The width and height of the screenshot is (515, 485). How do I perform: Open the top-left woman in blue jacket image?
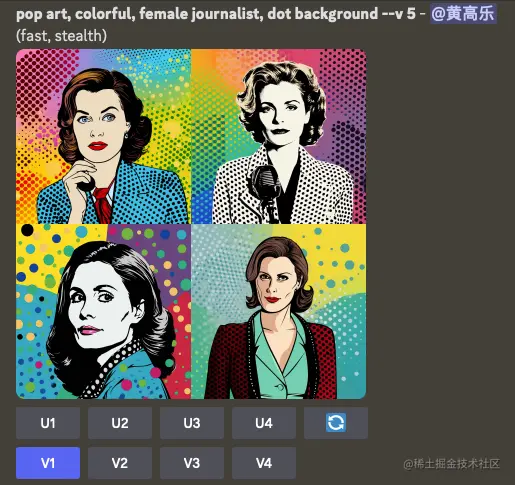point(103,136)
